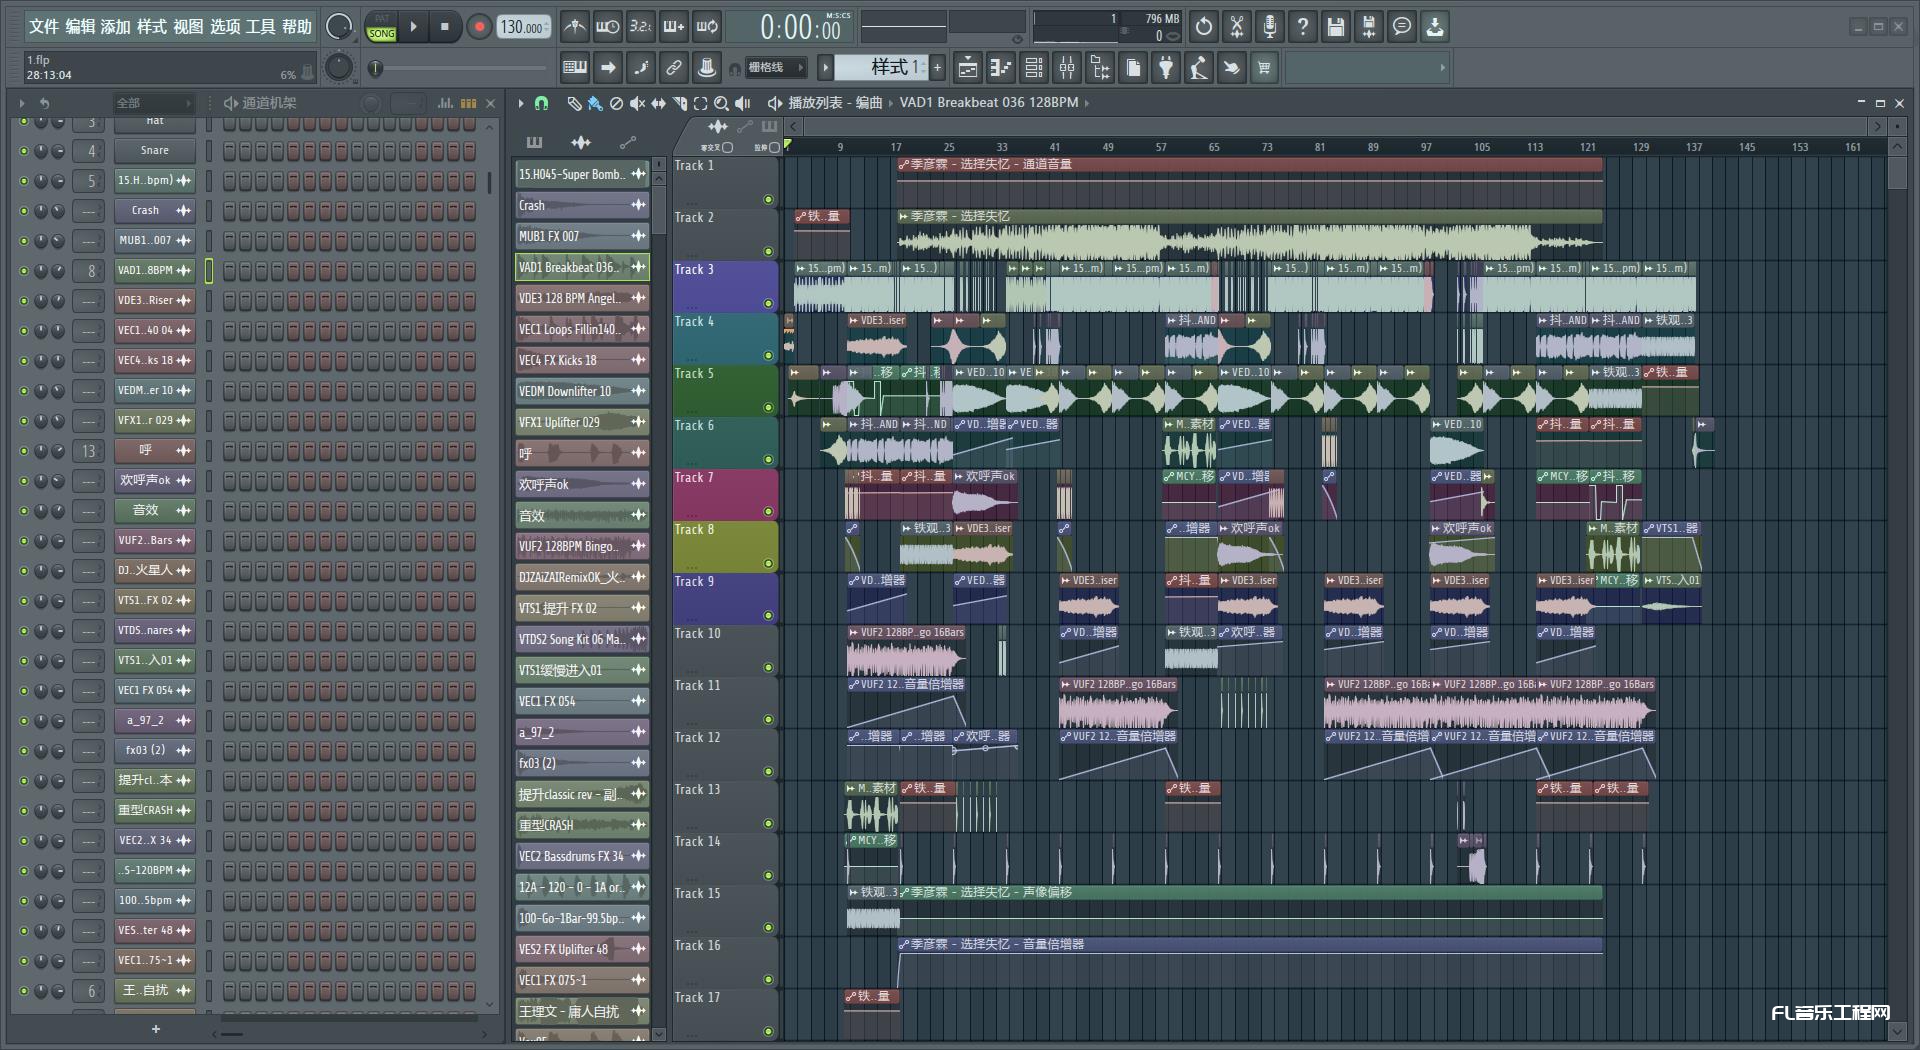Screen dimensions: 1920x1050
Task: Toggle the countdown before recording icon
Action: pyautogui.click(x=641, y=27)
